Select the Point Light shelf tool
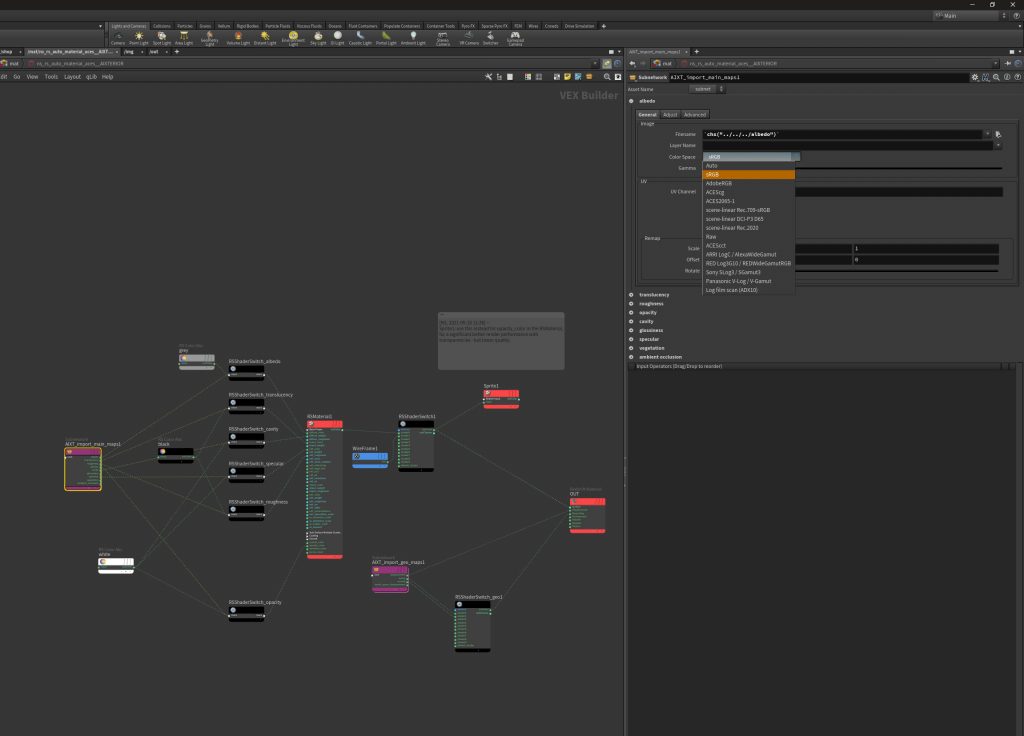Image resolution: width=1024 pixels, height=736 pixels. [139, 38]
